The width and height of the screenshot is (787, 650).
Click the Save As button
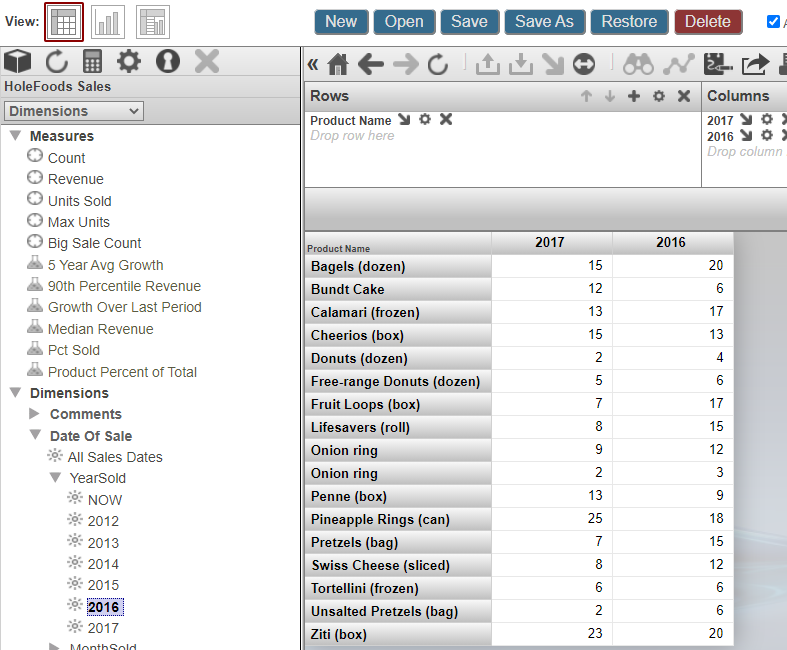point(545,22)
